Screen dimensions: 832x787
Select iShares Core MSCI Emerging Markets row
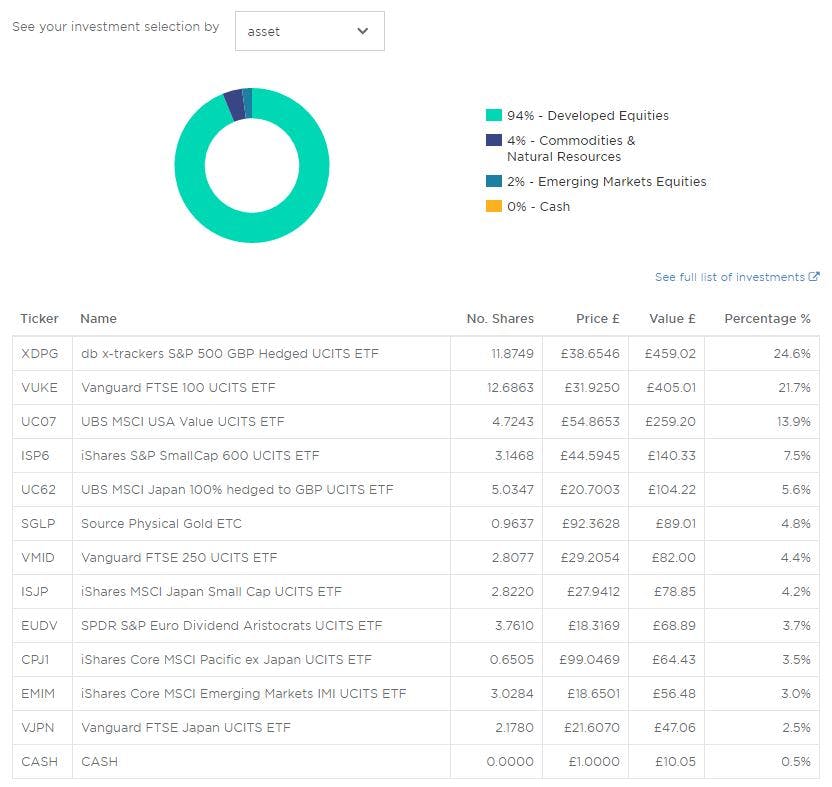coord(243,694)
